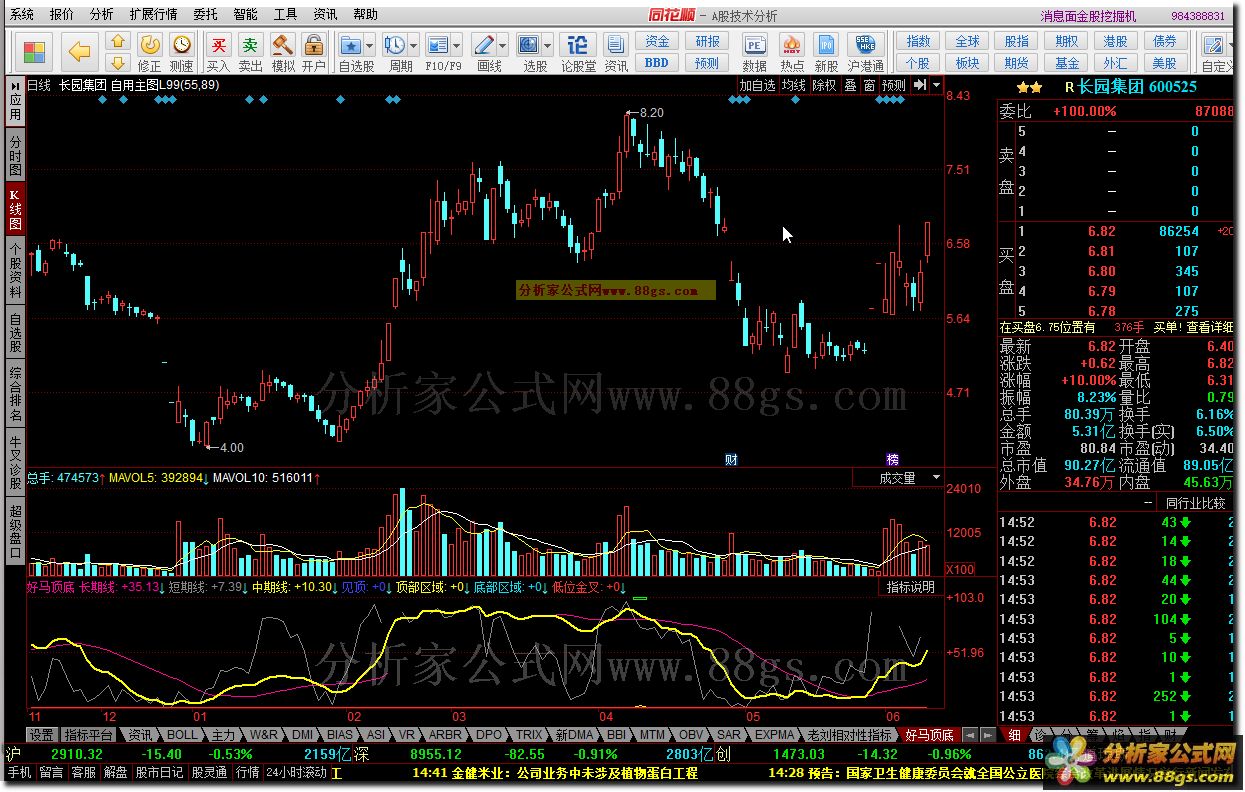The image size is (1245, 792).
Task: Open the 沪港通 icon
Action: click(x=865, y=52)
